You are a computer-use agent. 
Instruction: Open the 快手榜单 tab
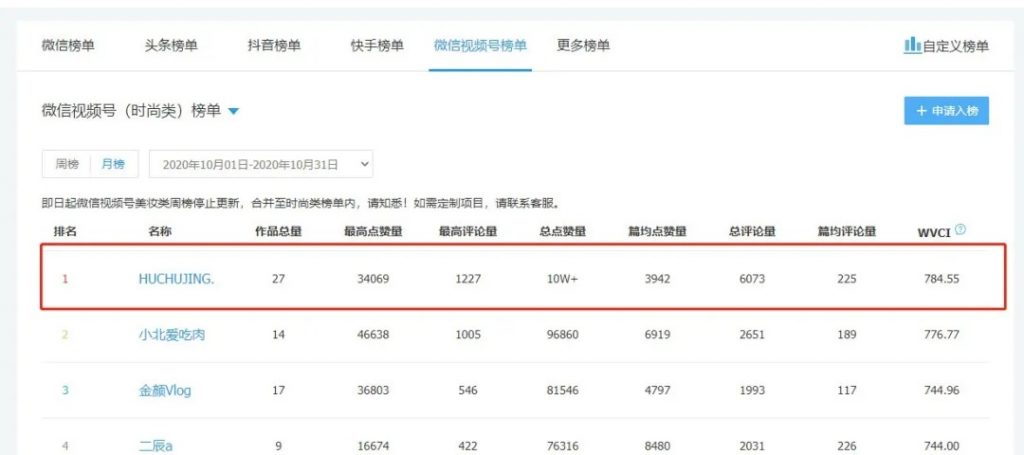coord(377,45)
